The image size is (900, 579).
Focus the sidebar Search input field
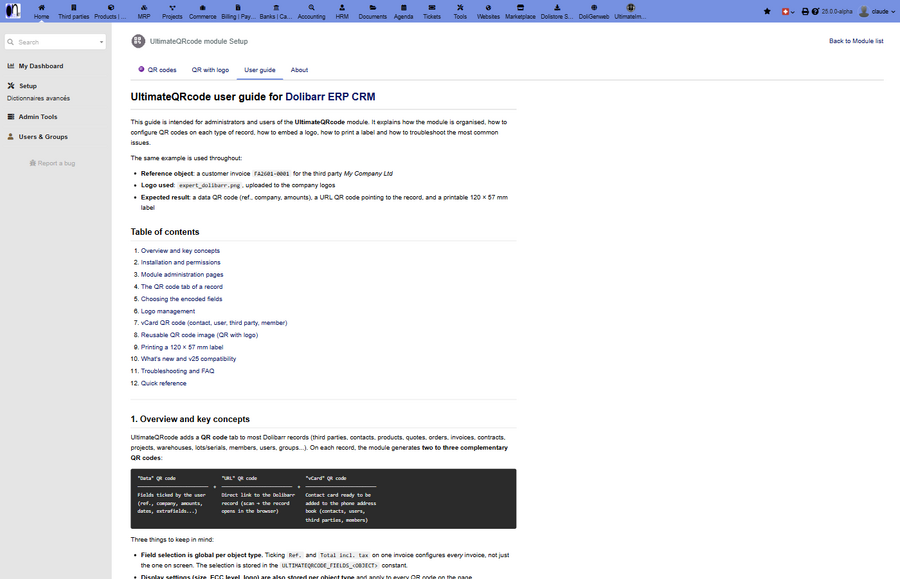click(x=56, y=42)
